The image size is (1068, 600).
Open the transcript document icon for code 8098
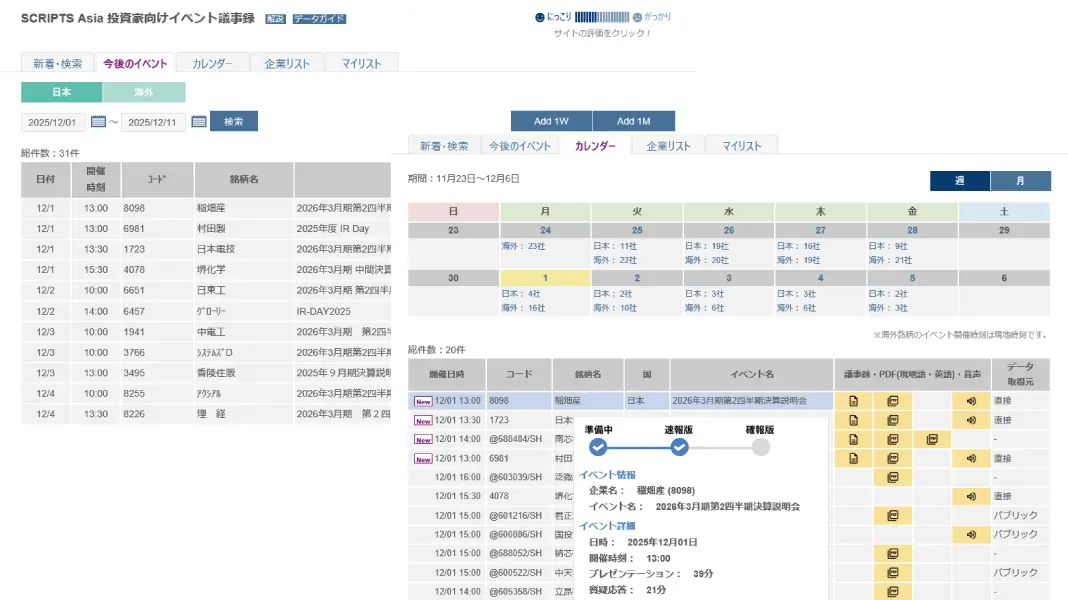853,401
